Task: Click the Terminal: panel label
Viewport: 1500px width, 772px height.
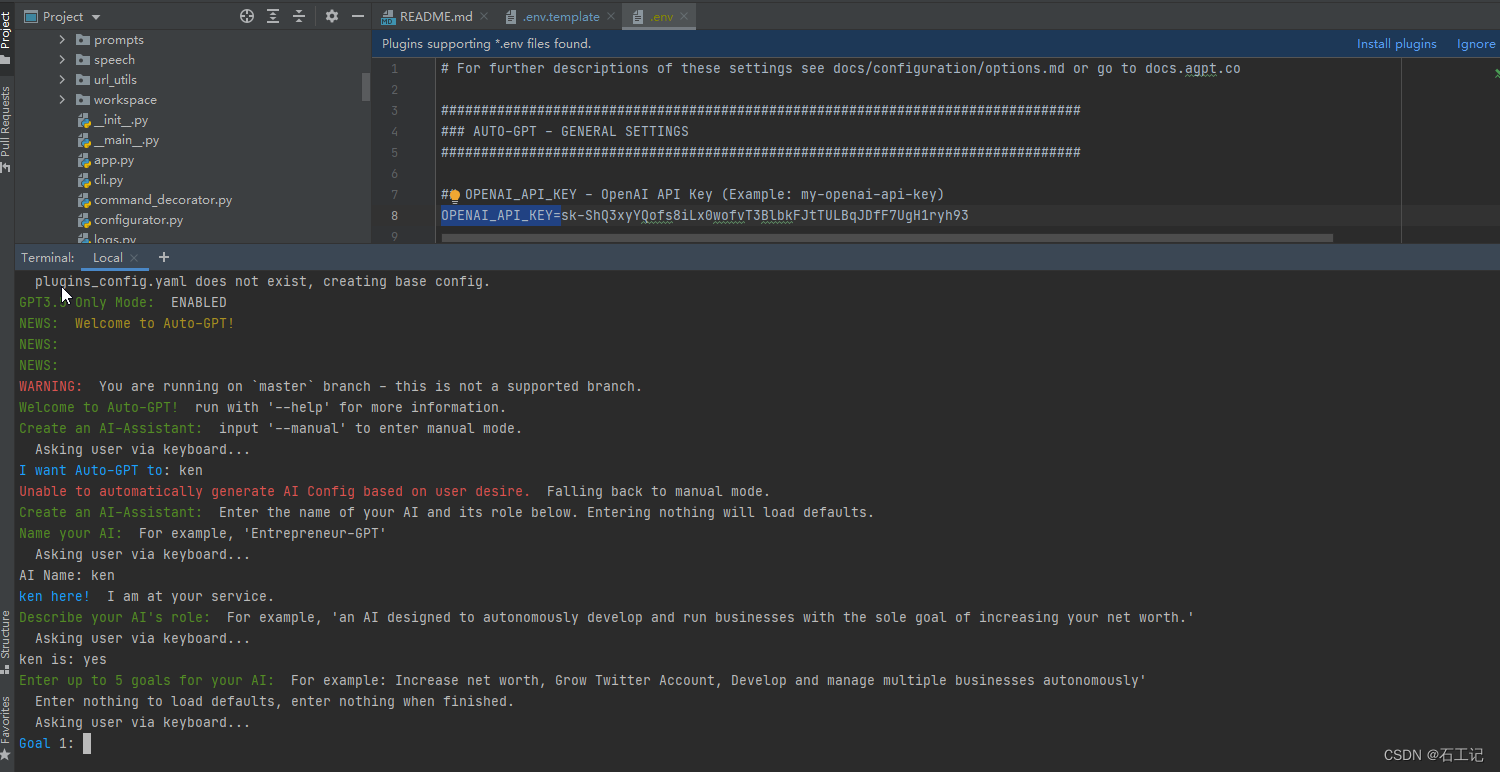Action: pos(48,258)
